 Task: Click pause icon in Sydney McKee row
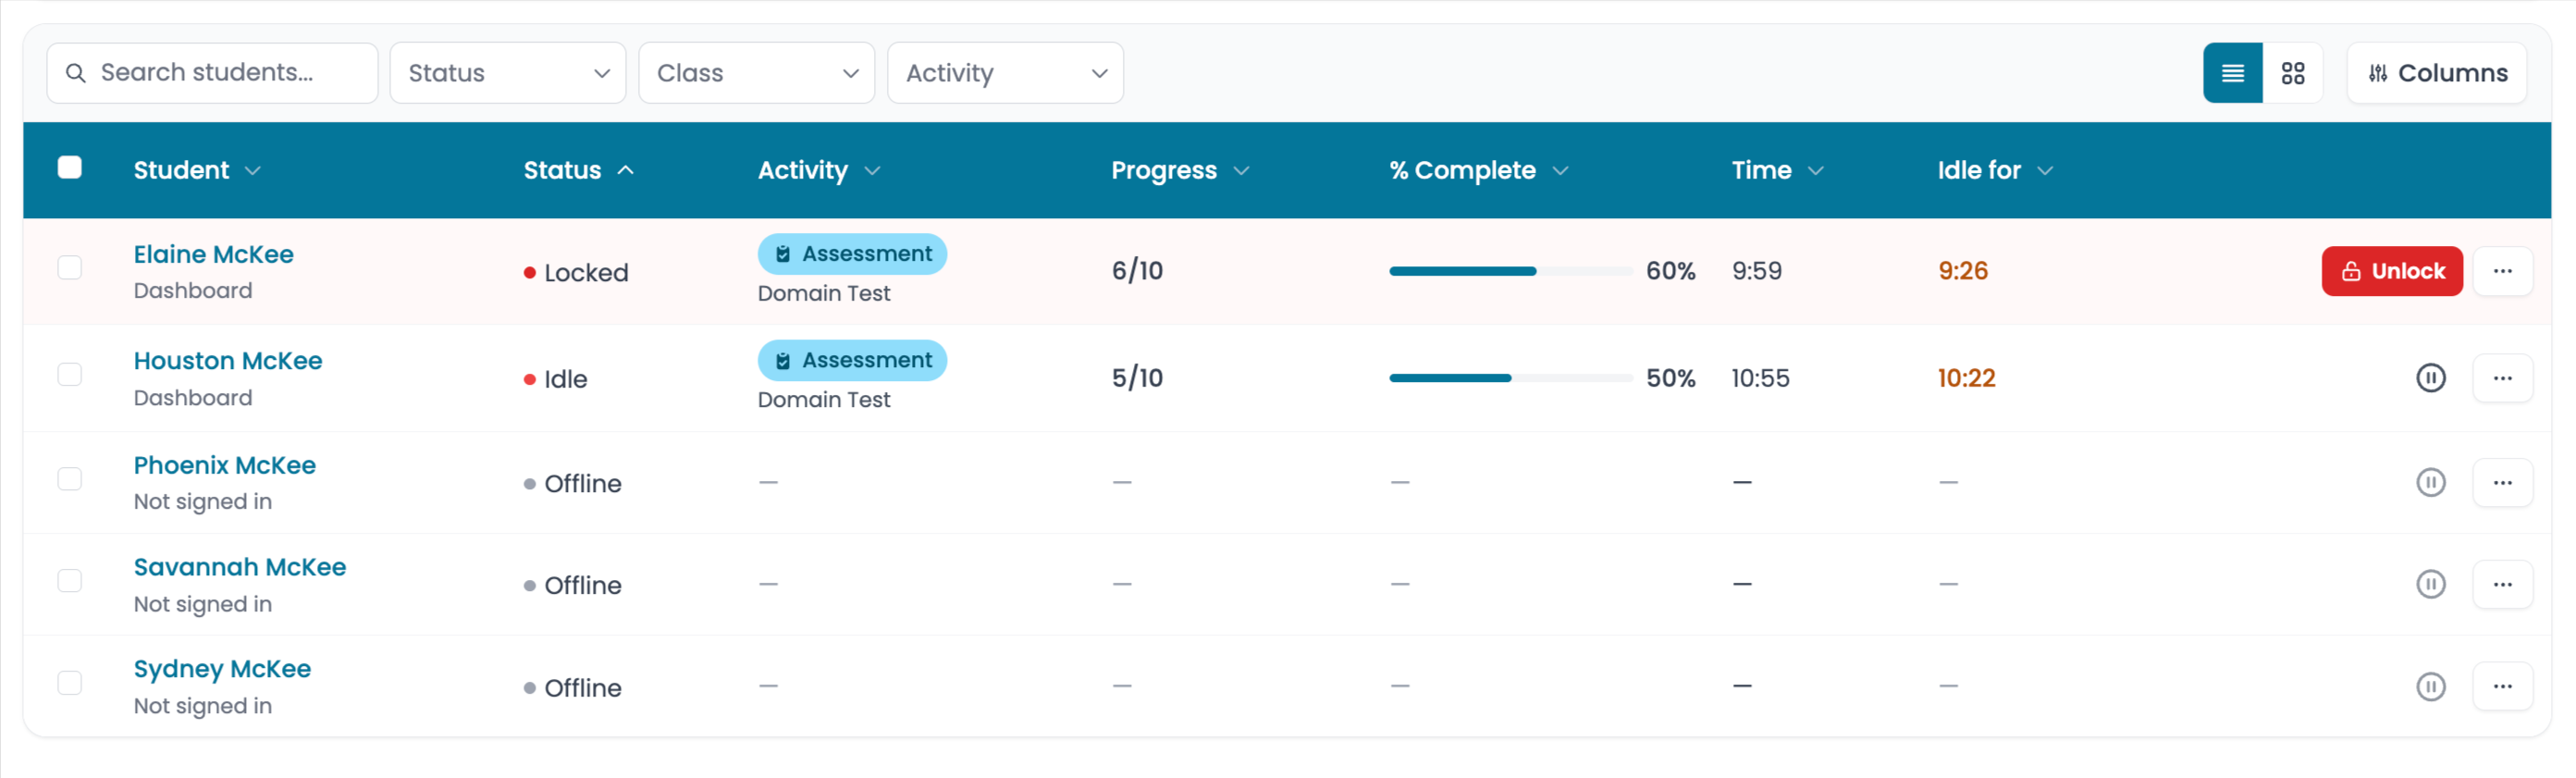(2430, 687)
